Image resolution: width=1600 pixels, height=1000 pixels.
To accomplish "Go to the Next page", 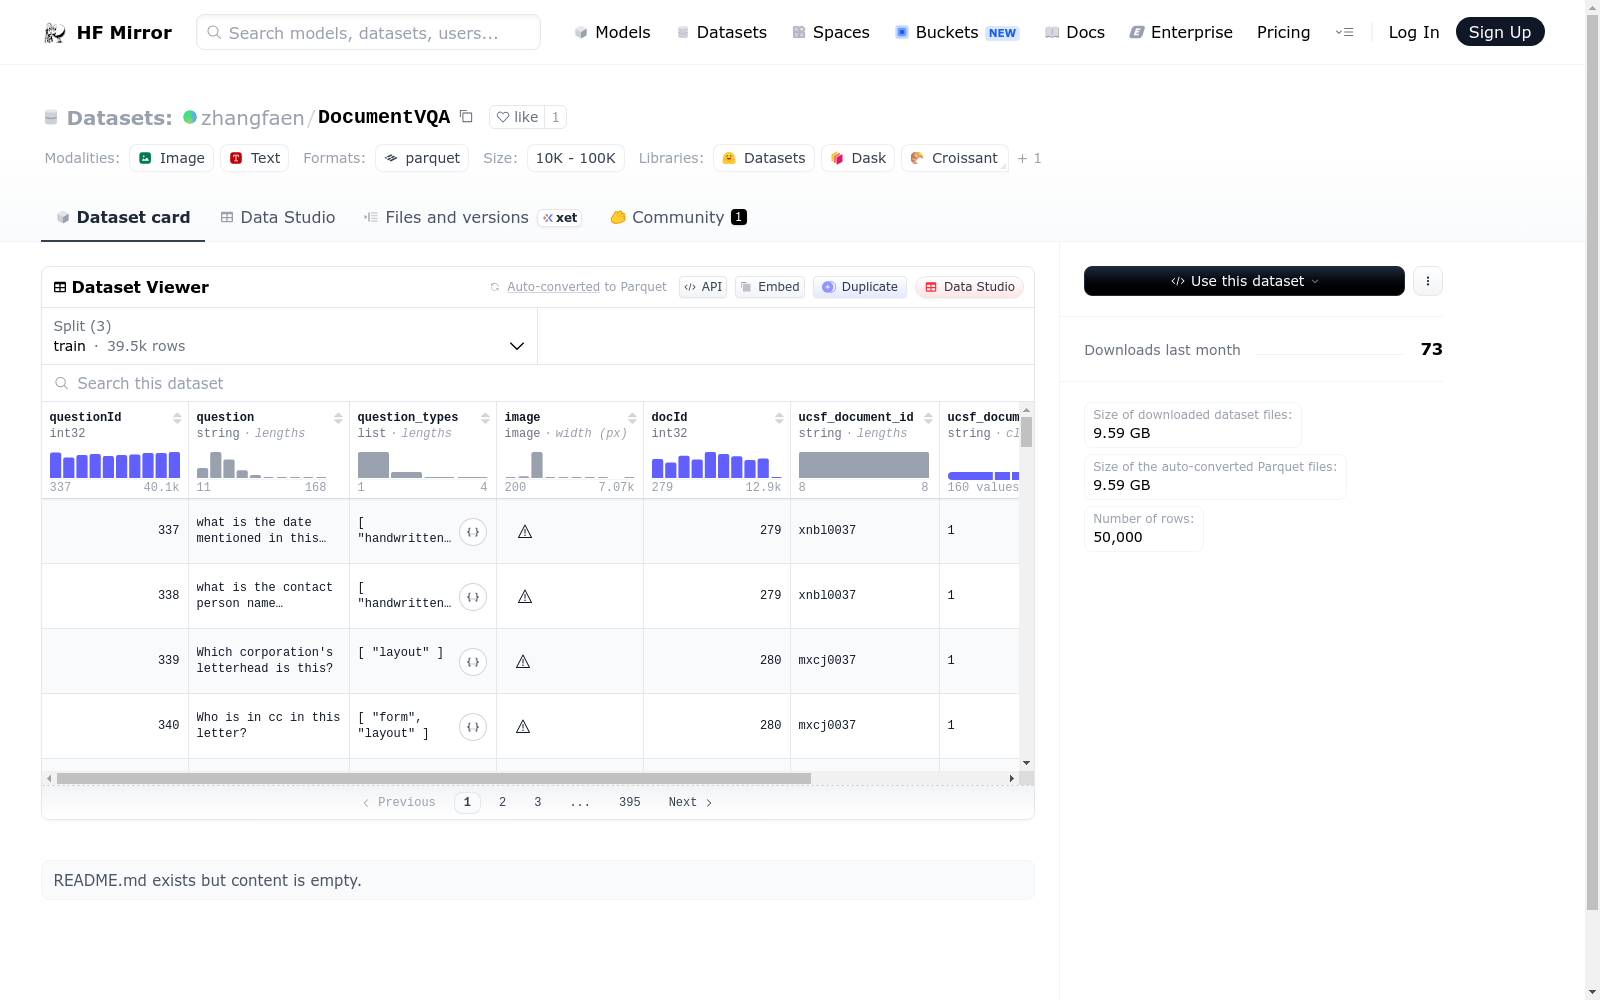I will pyautogui.click(x=690, y=802).
